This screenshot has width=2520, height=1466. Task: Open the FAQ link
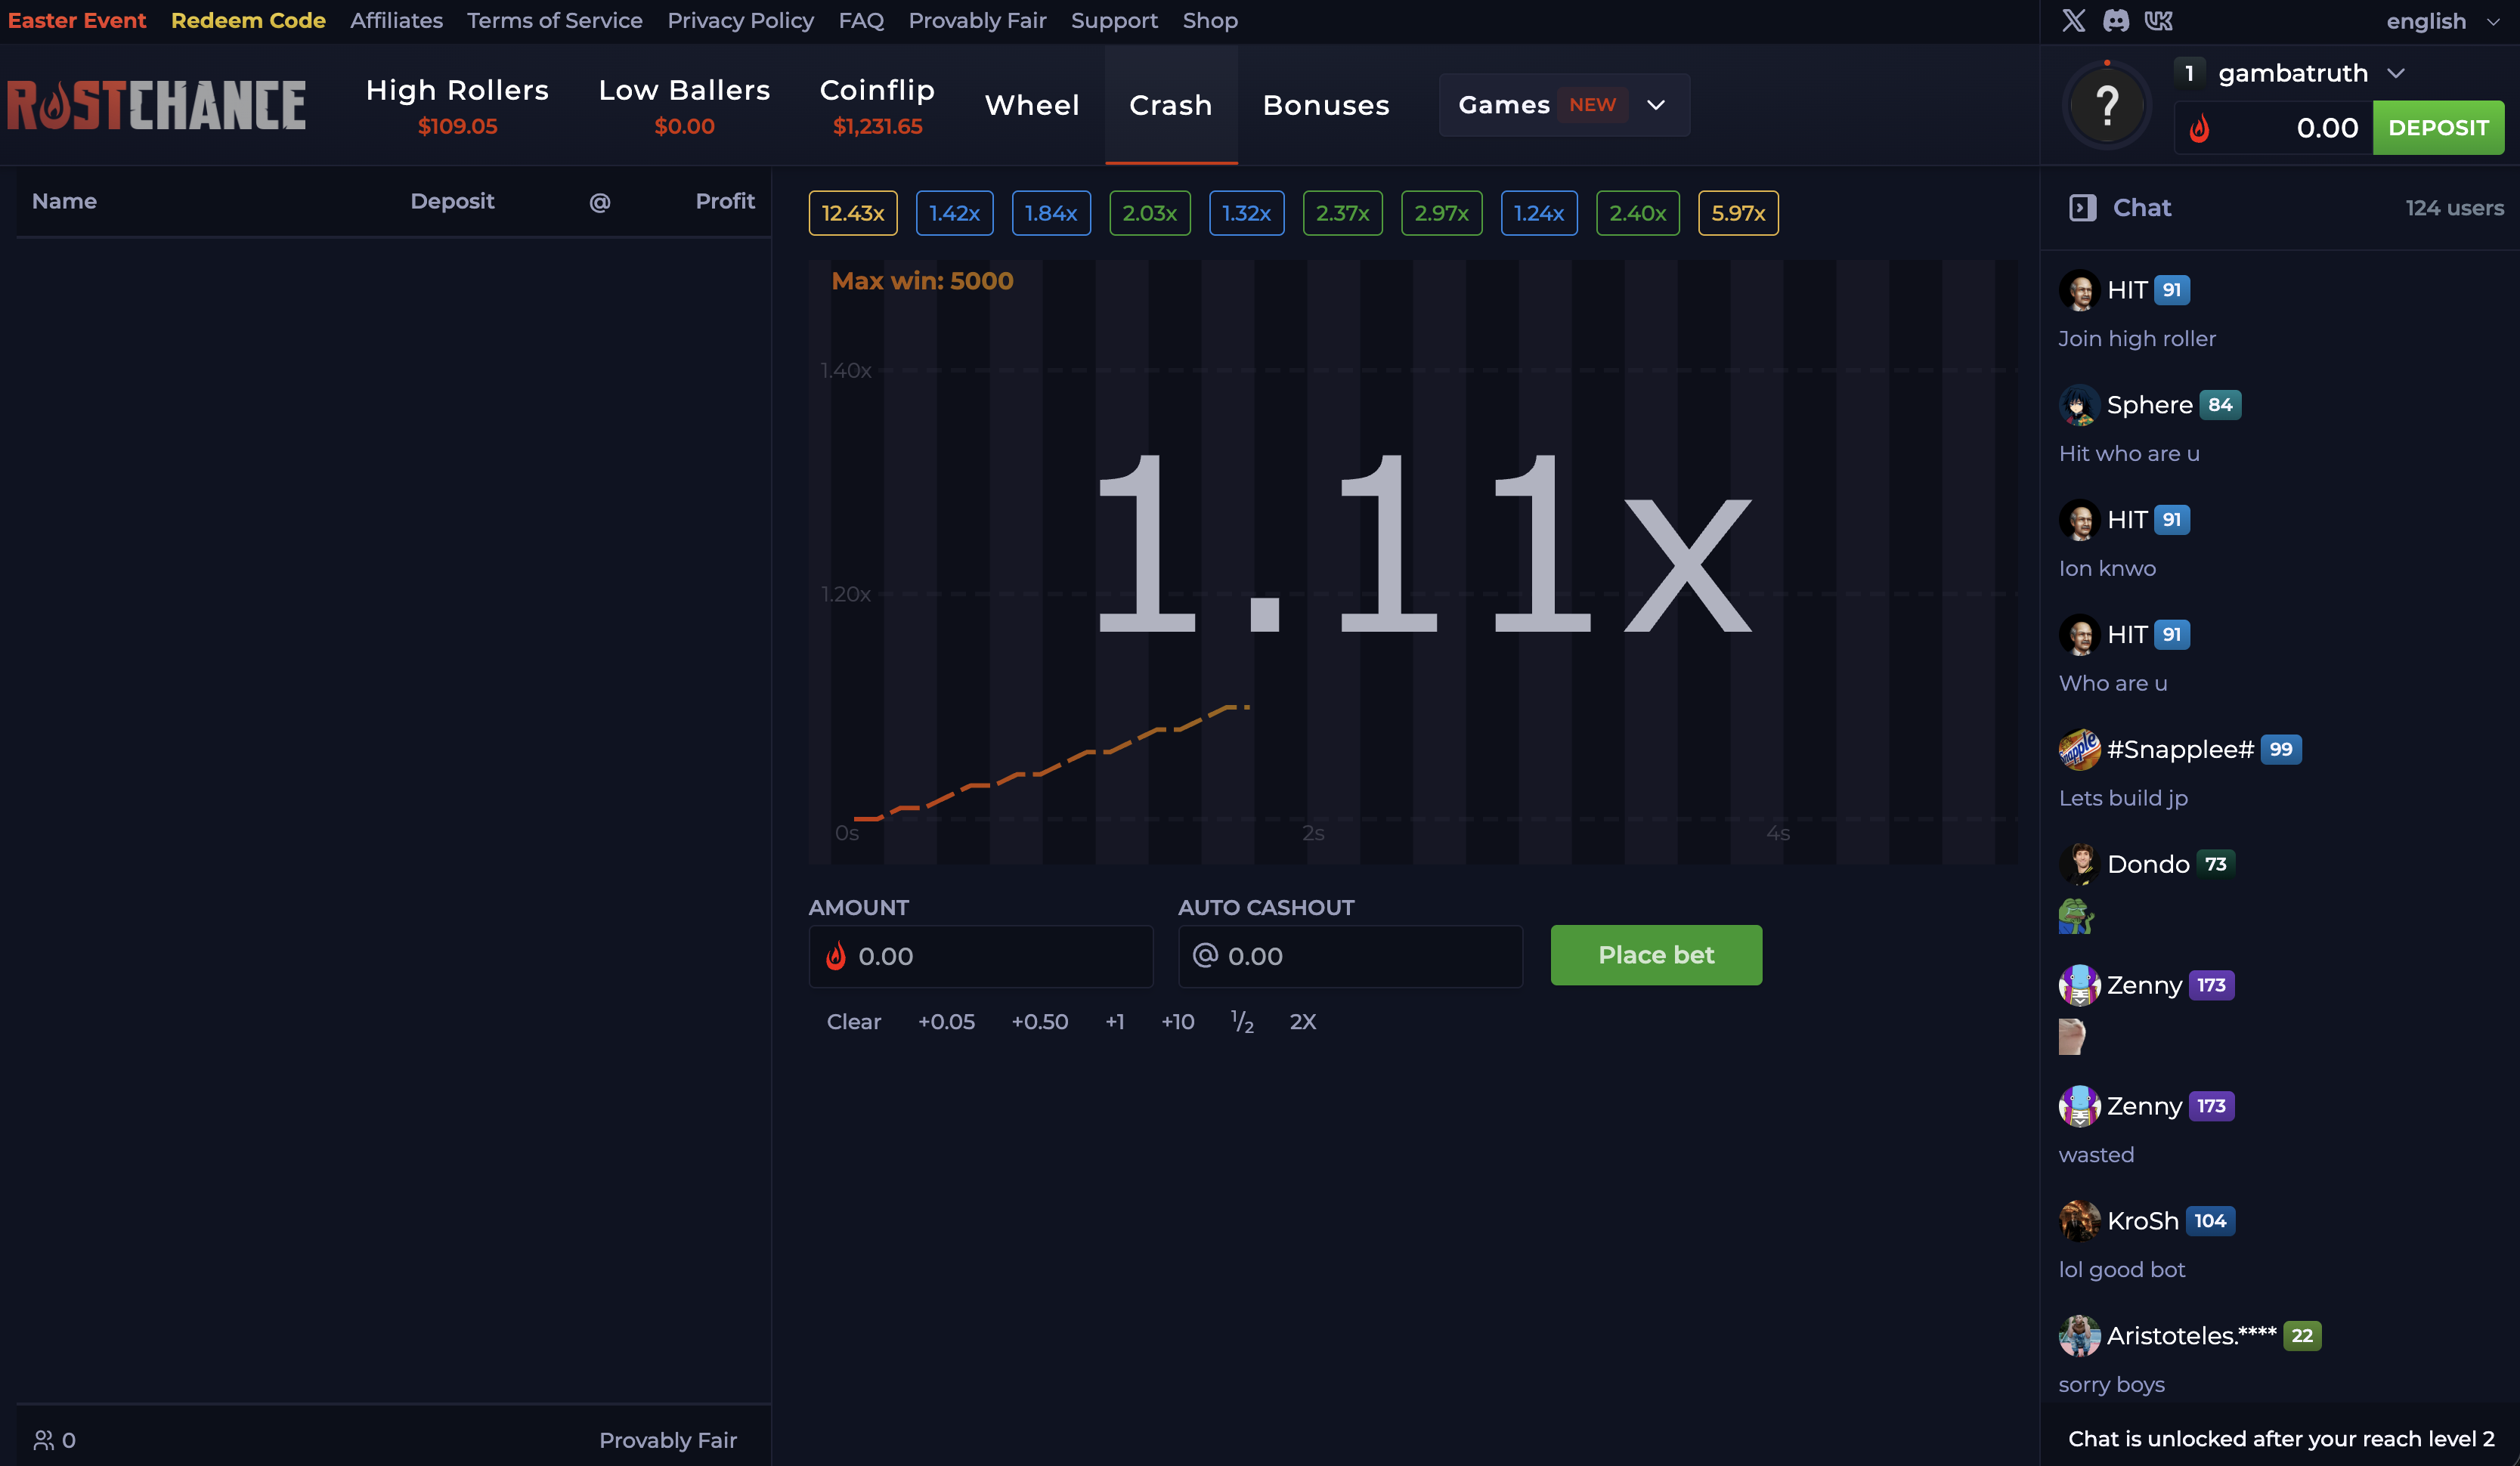point(861,20)
